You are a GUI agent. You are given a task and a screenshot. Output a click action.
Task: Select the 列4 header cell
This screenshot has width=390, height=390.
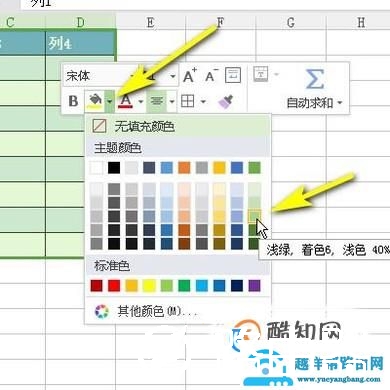tap(81, 43)
